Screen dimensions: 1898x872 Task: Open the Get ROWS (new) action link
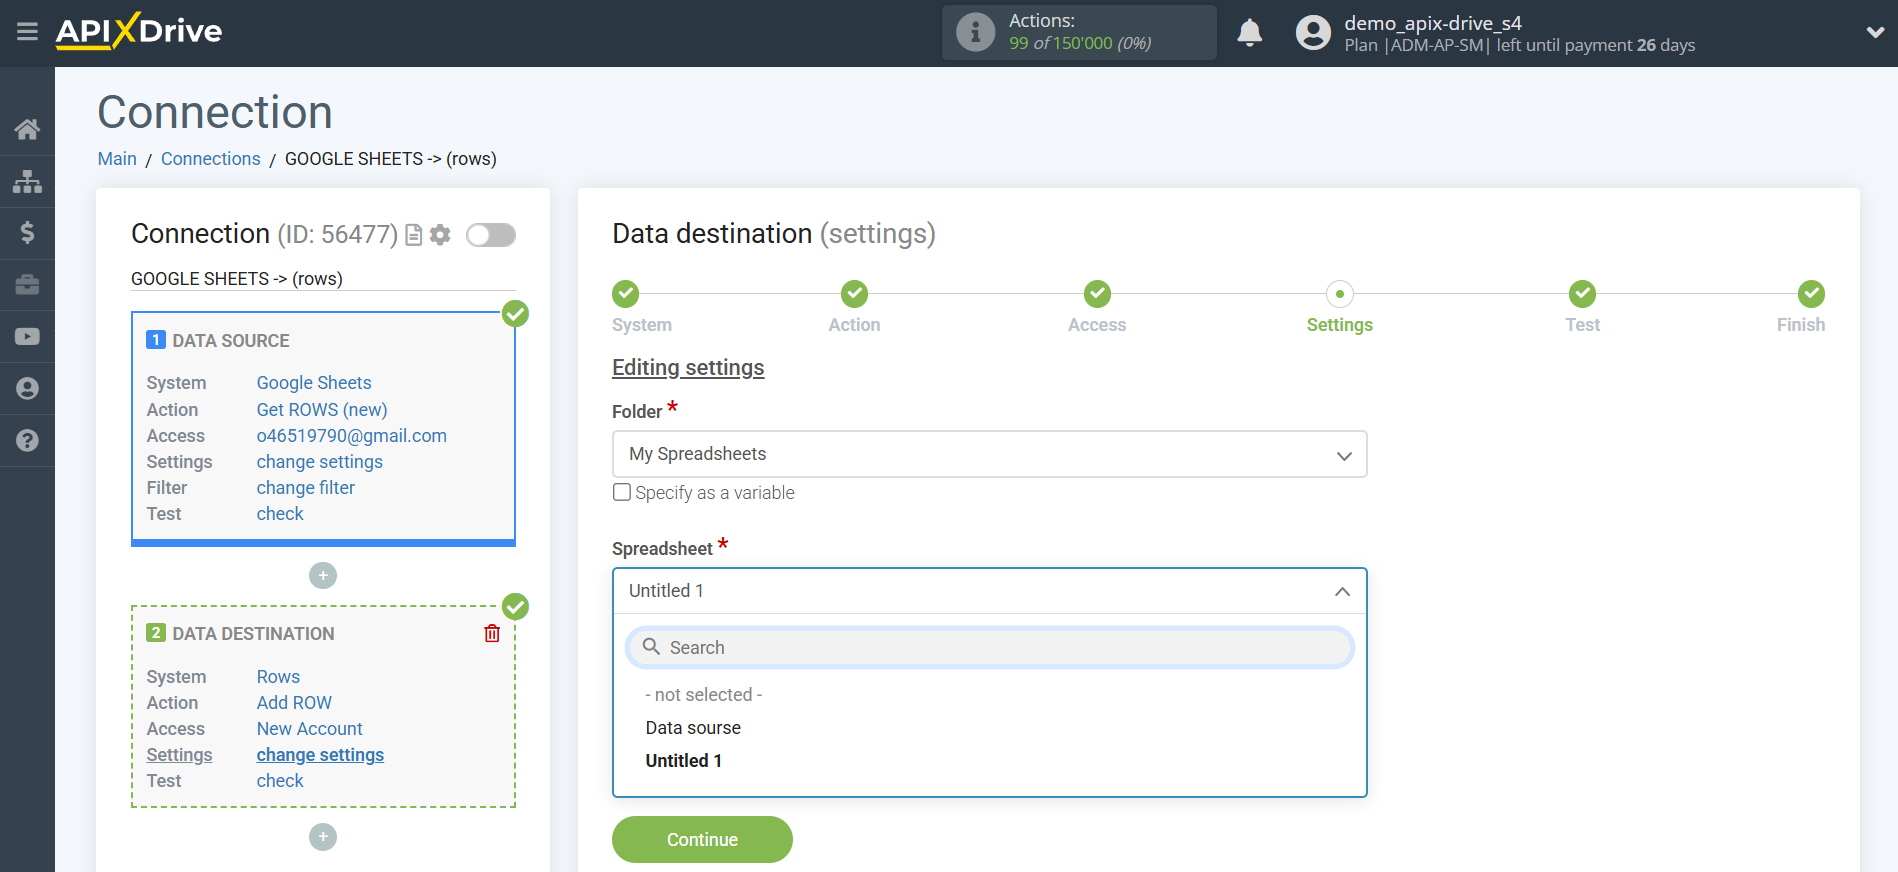pyautogui.click(x=322, y=410)
